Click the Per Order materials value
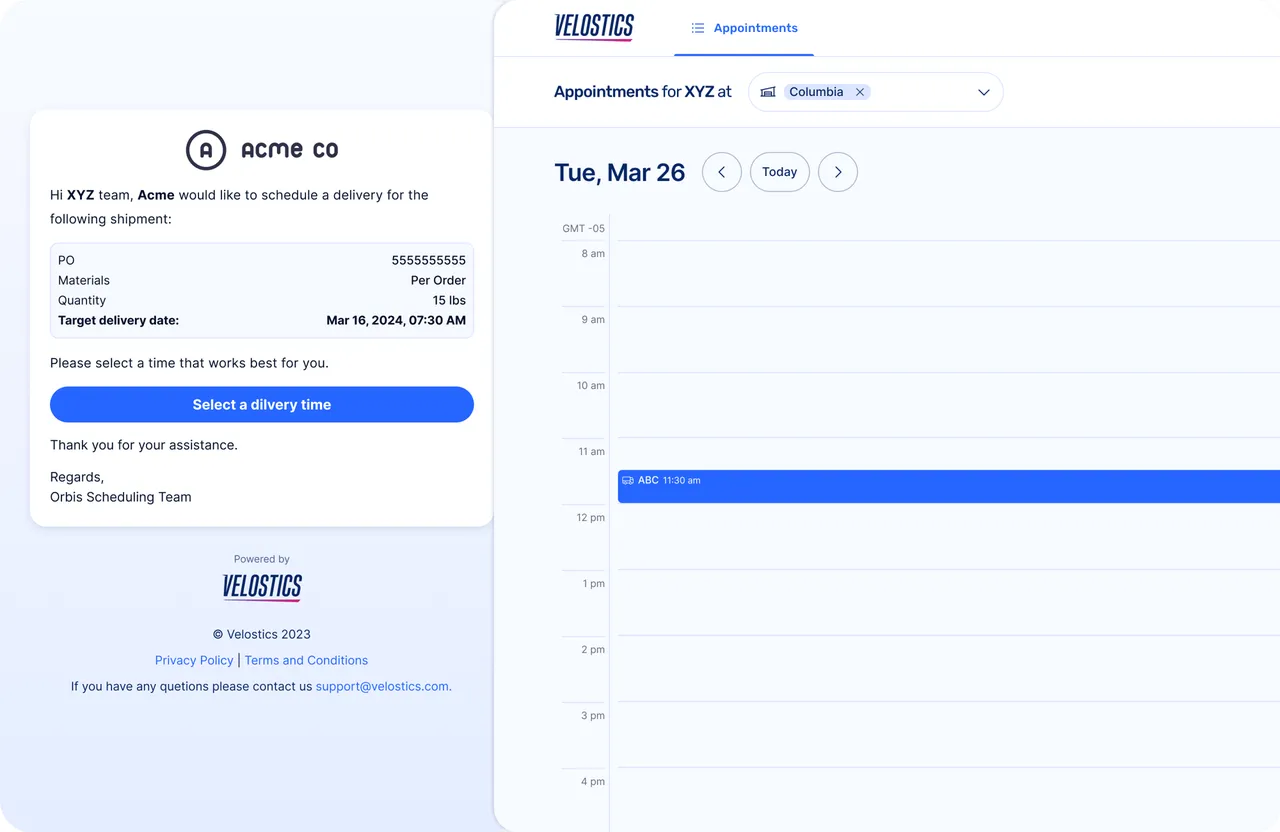Image resolution: width=1280 pixels, height=832 pixels. click(438, 280)
